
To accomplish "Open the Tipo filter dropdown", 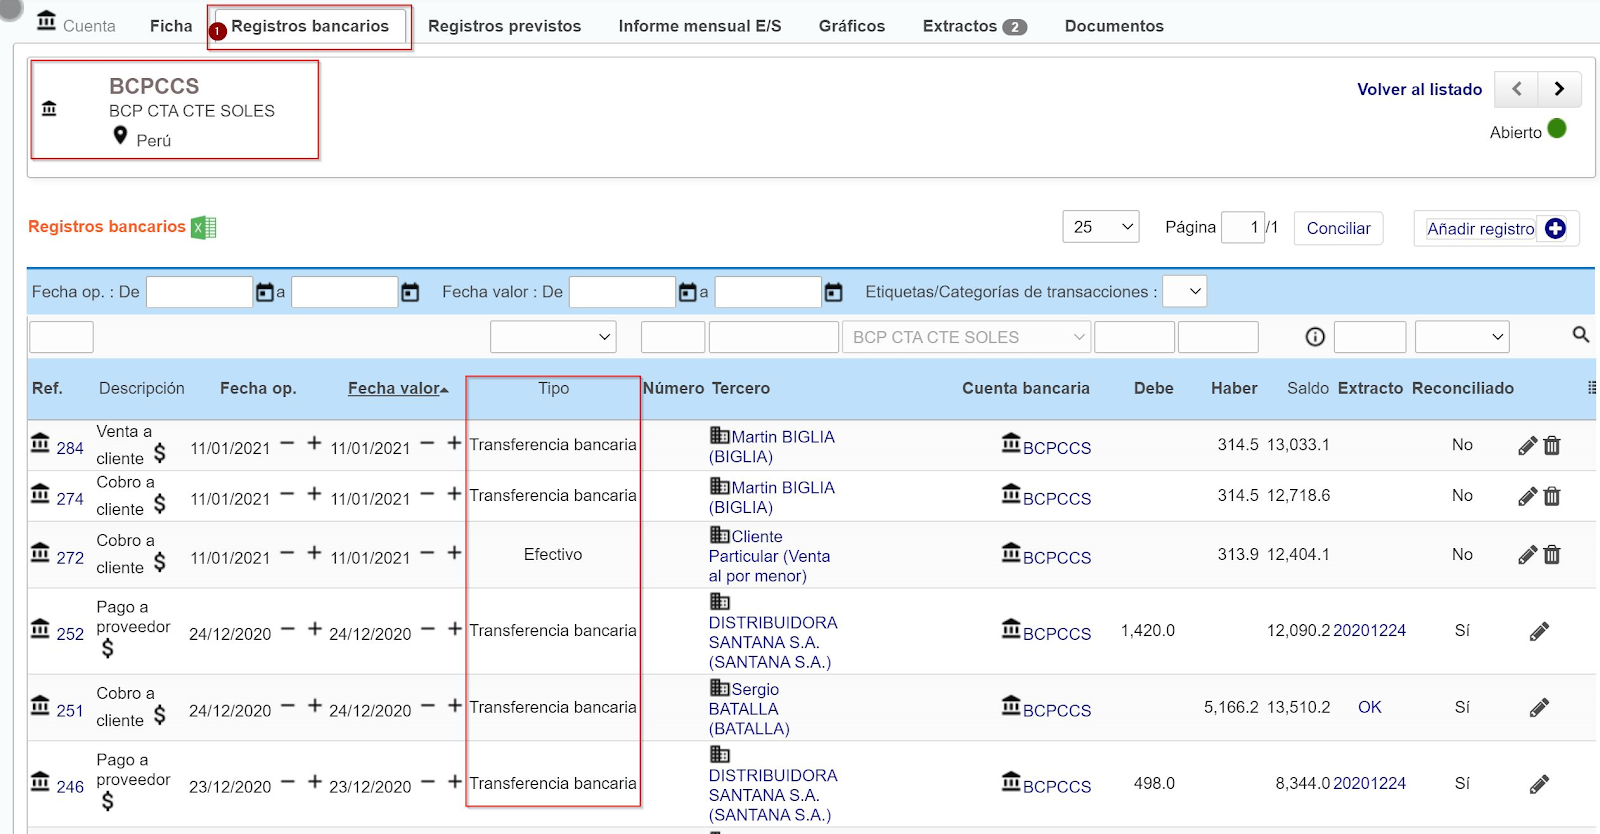I will [553, 337].
